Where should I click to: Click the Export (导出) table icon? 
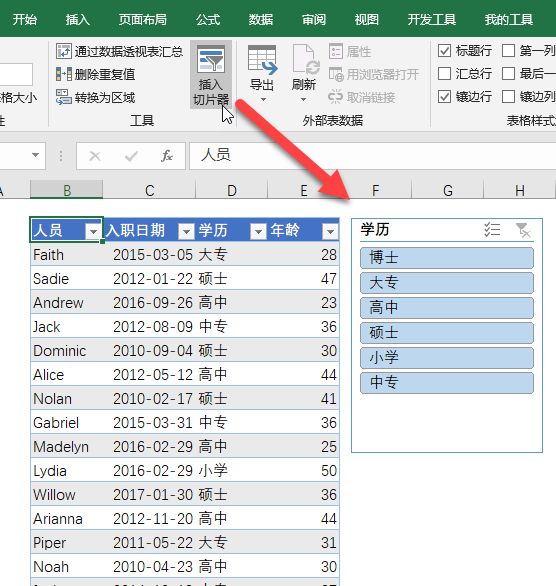pyautogui.click(x=262, y=60)
